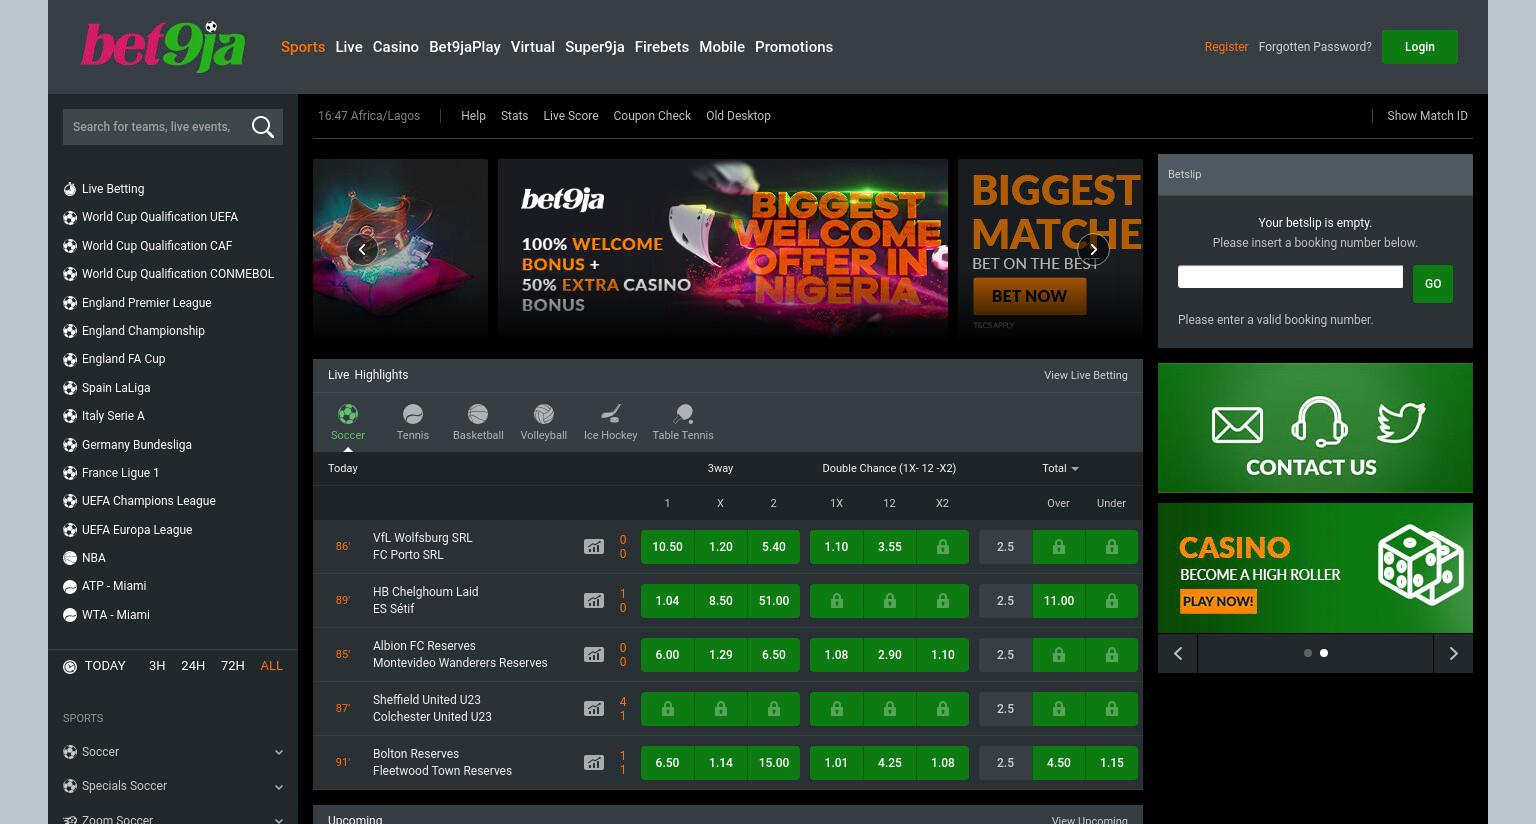Click Forgotten Password link
The width and height of the screenshot is (1536, 824).
1315,47
